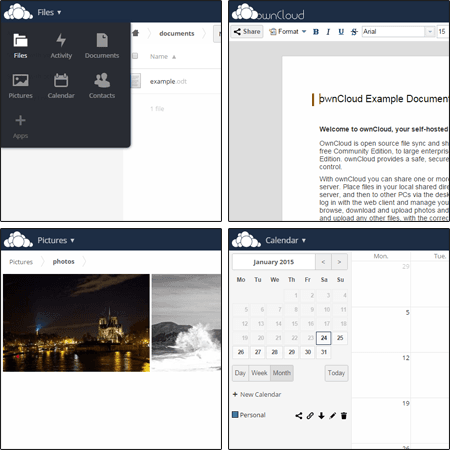Apply italic formatting in editor
The image size is (450, 450).
coord(328,32)
